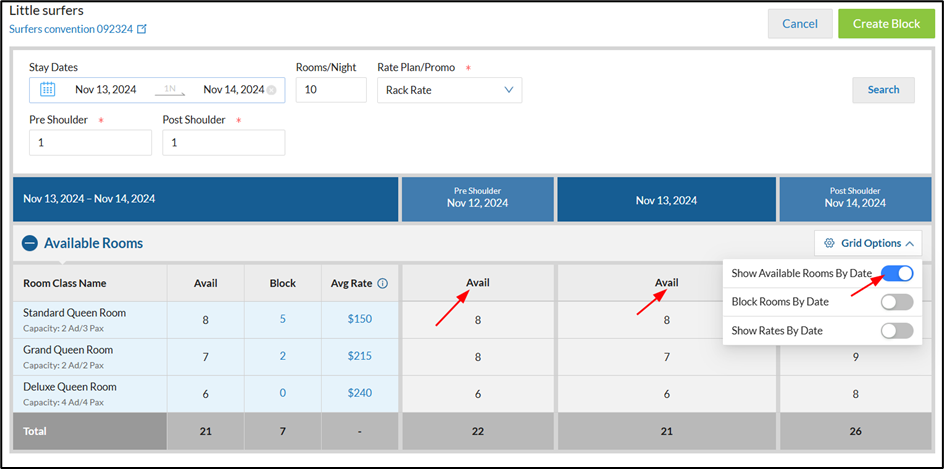Click the Room Class Name column header
Image resolution: width=944 pixels, height=469 pixels.
64,284
